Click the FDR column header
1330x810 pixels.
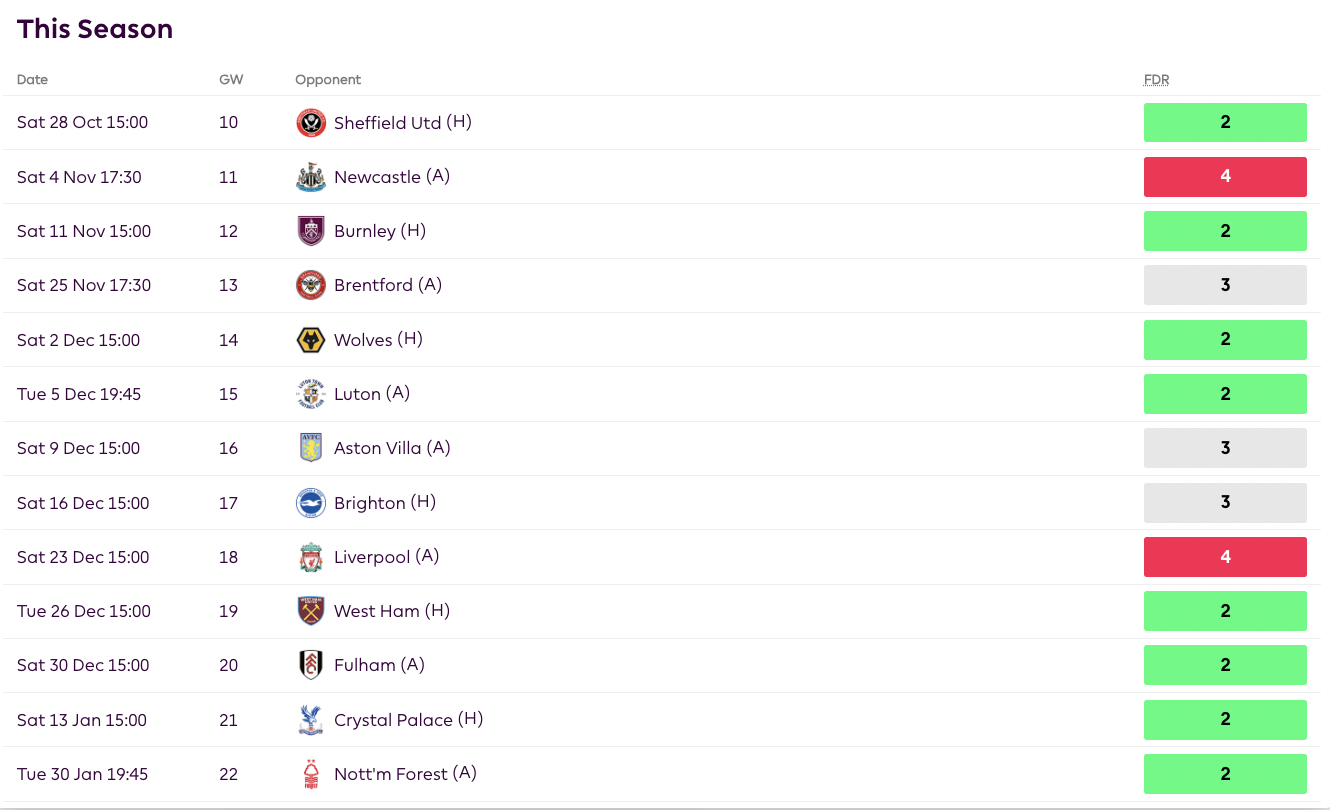(x=1156, y=80)
